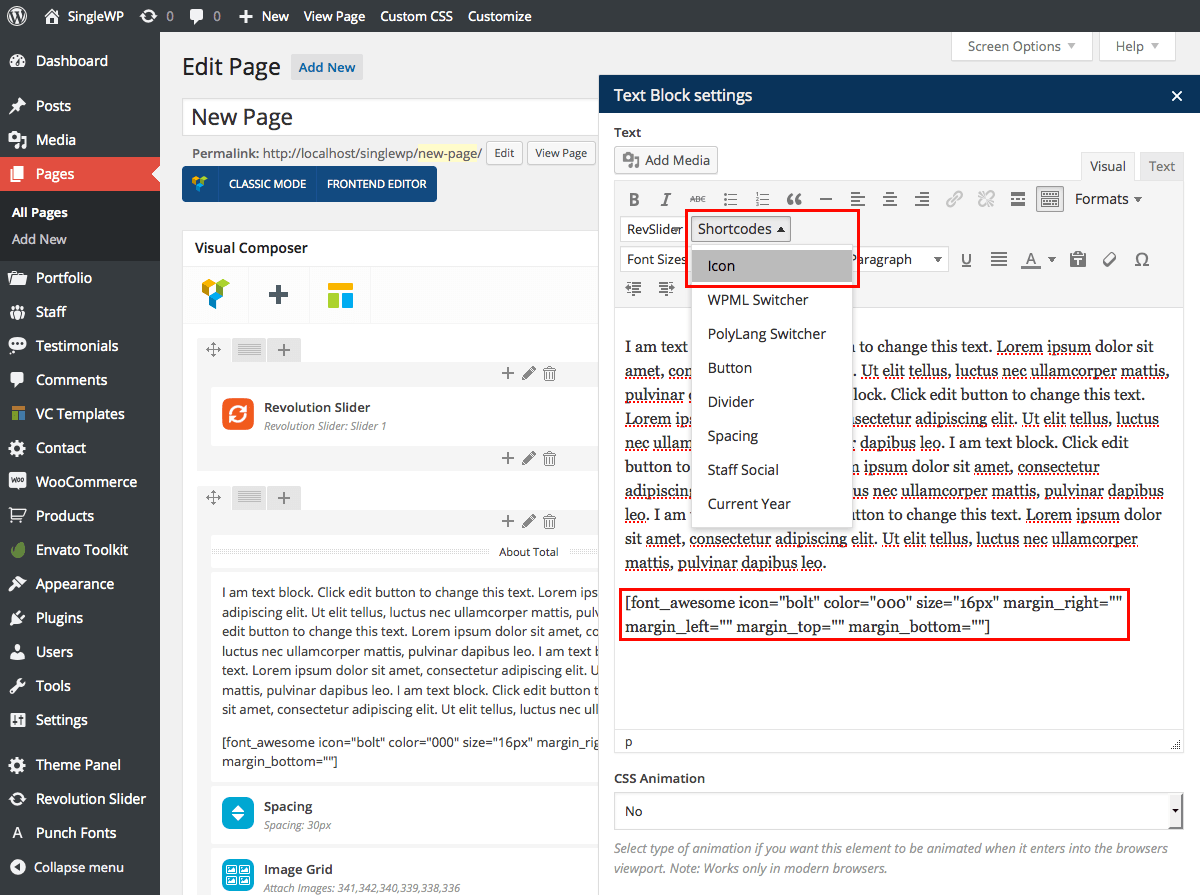Apply bold formatting in editor toolbar
1200x895 pixels.
pos(634,199)
